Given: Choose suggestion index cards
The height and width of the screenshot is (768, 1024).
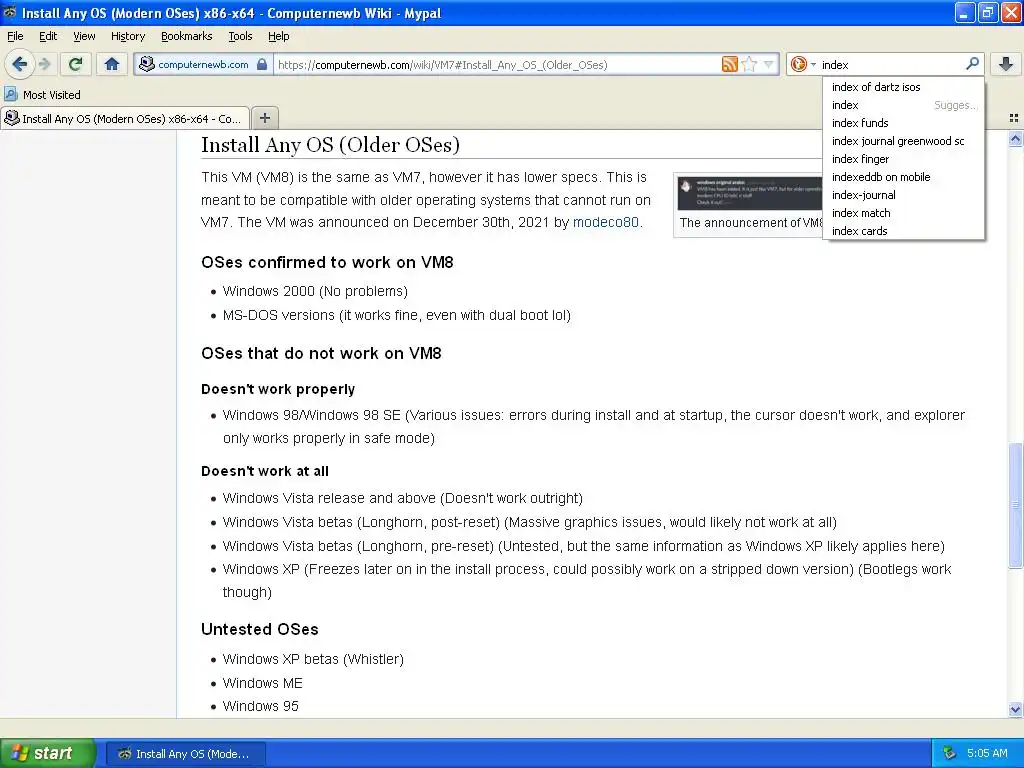Looking at the screenshot, I should point(904,231).
